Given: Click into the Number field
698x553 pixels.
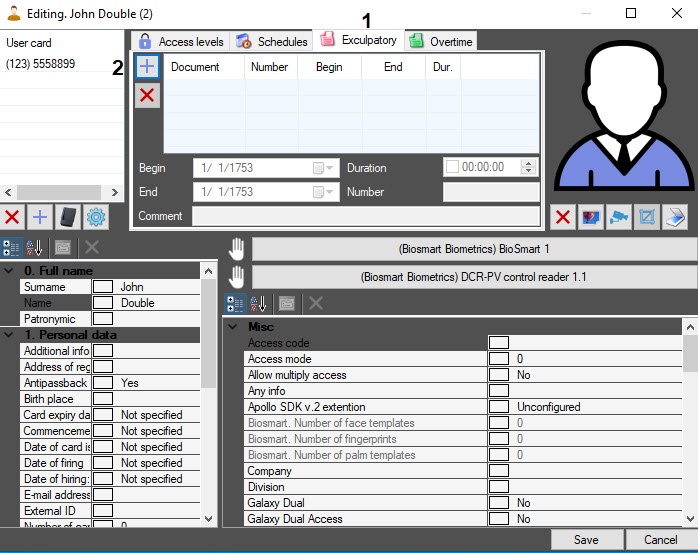Looking at the screenshot, I should point(491,192).
